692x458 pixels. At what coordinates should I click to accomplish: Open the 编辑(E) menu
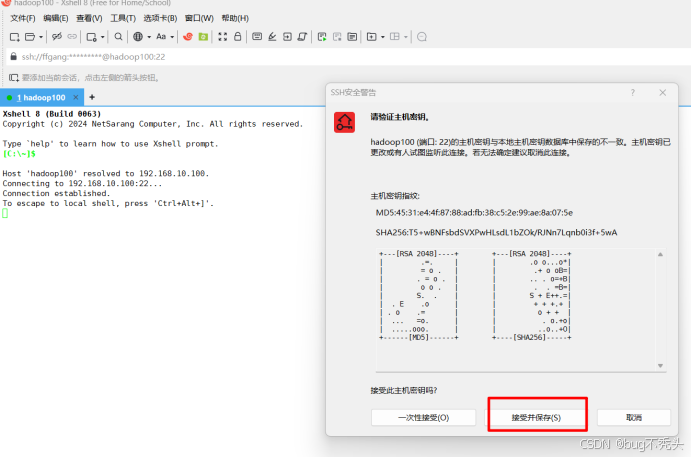(x=56, y=18)
